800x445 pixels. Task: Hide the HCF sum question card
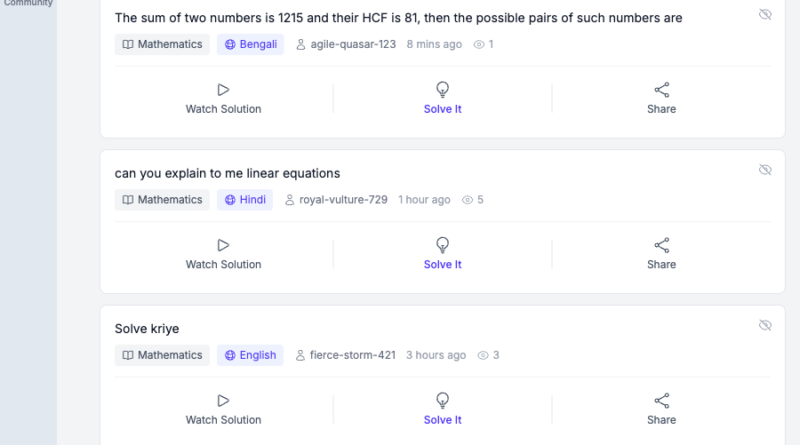coord(765,15)
